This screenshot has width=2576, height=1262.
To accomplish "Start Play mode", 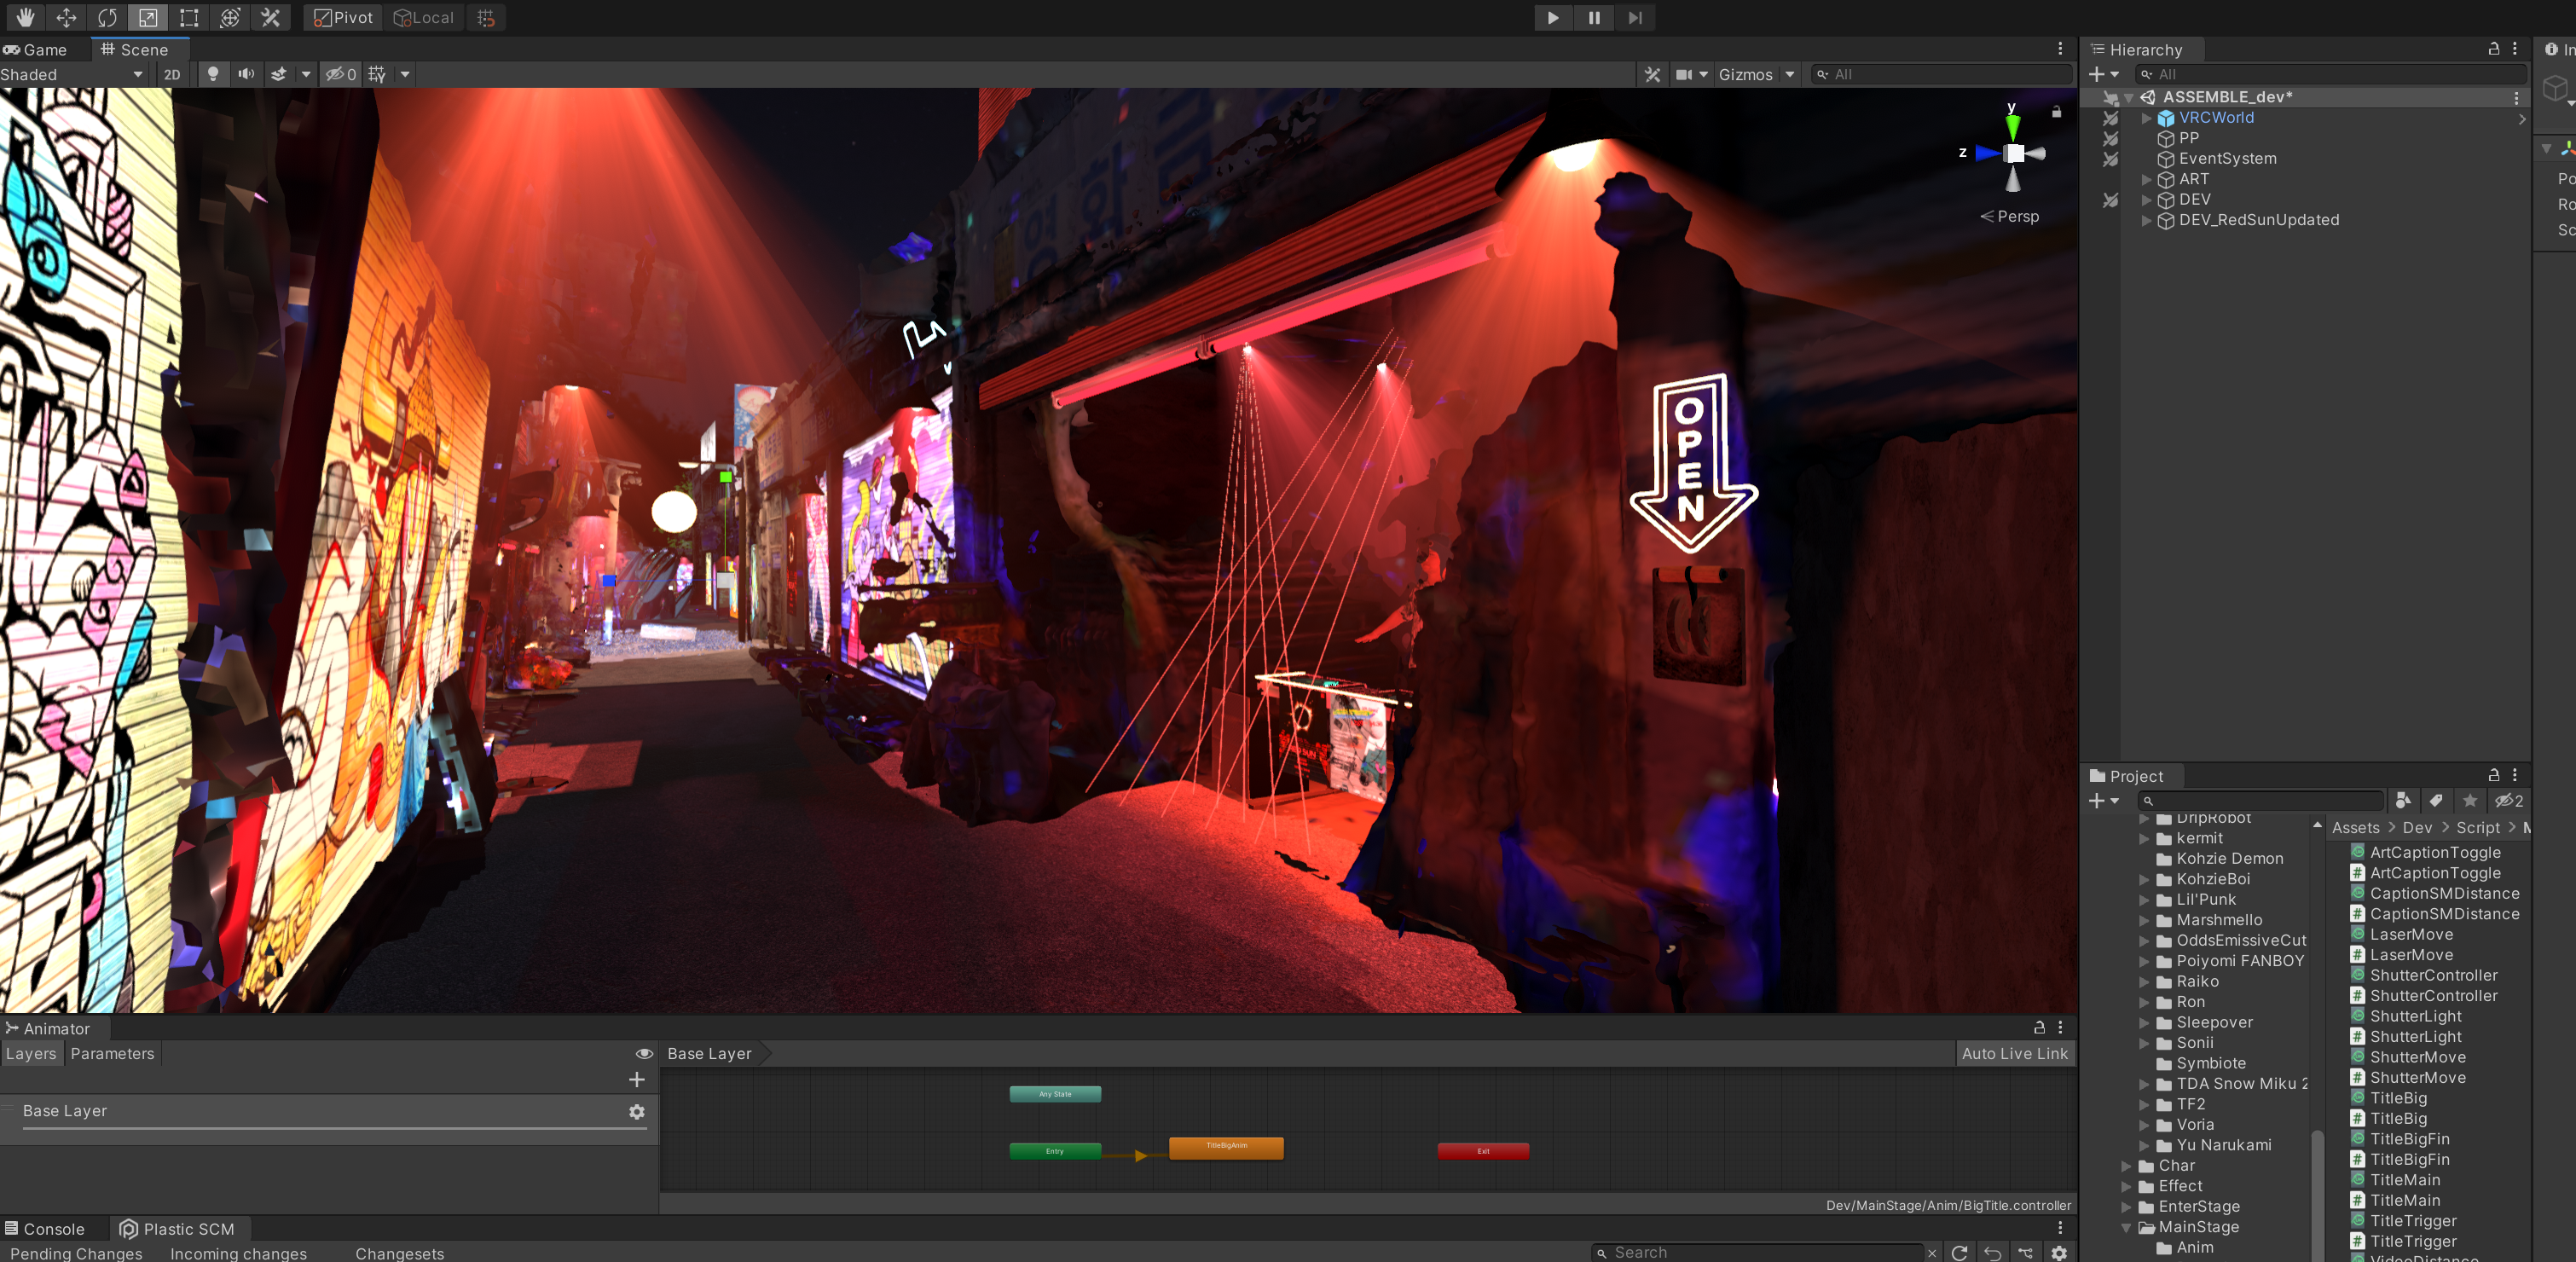I will 1552,17.
